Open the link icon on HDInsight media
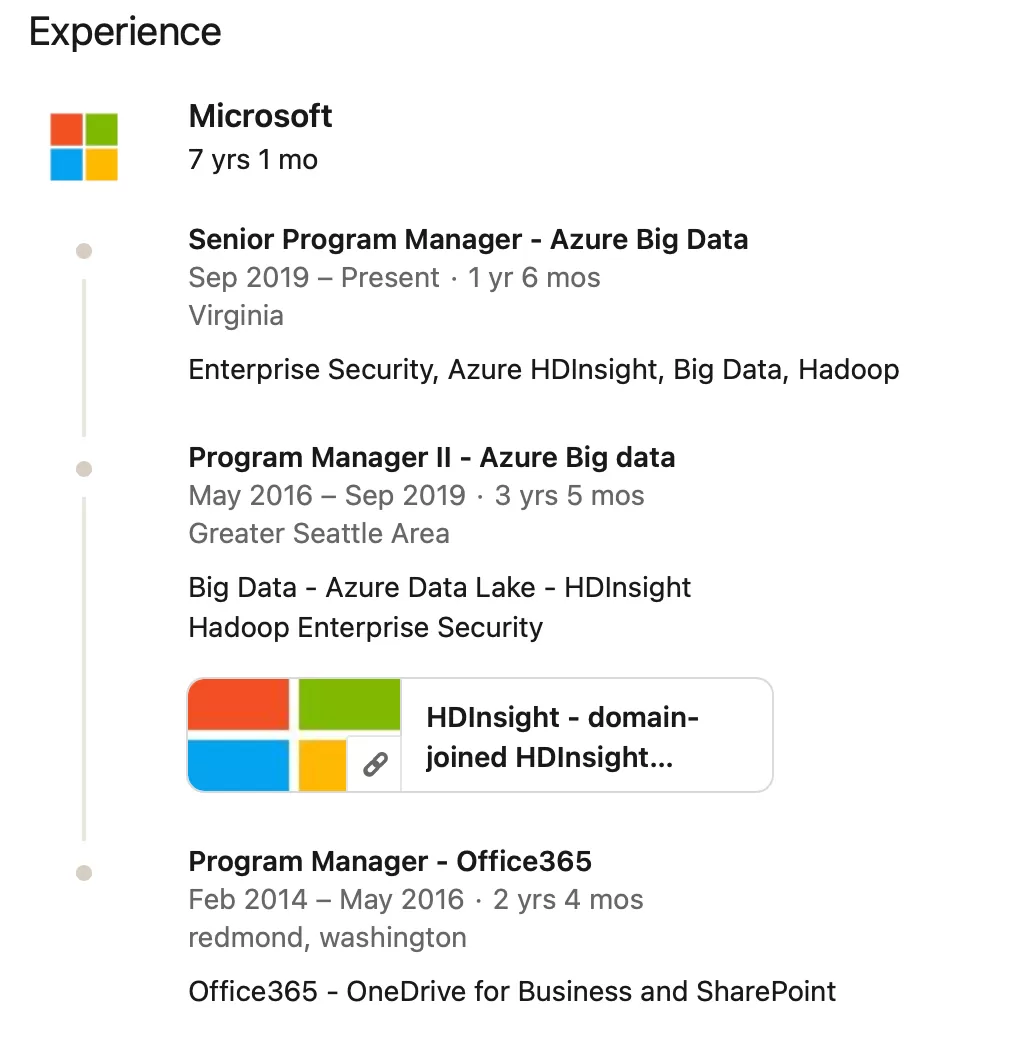Image resolution: width=1026 pixels, height=1040 pixels. pos(375,764)
